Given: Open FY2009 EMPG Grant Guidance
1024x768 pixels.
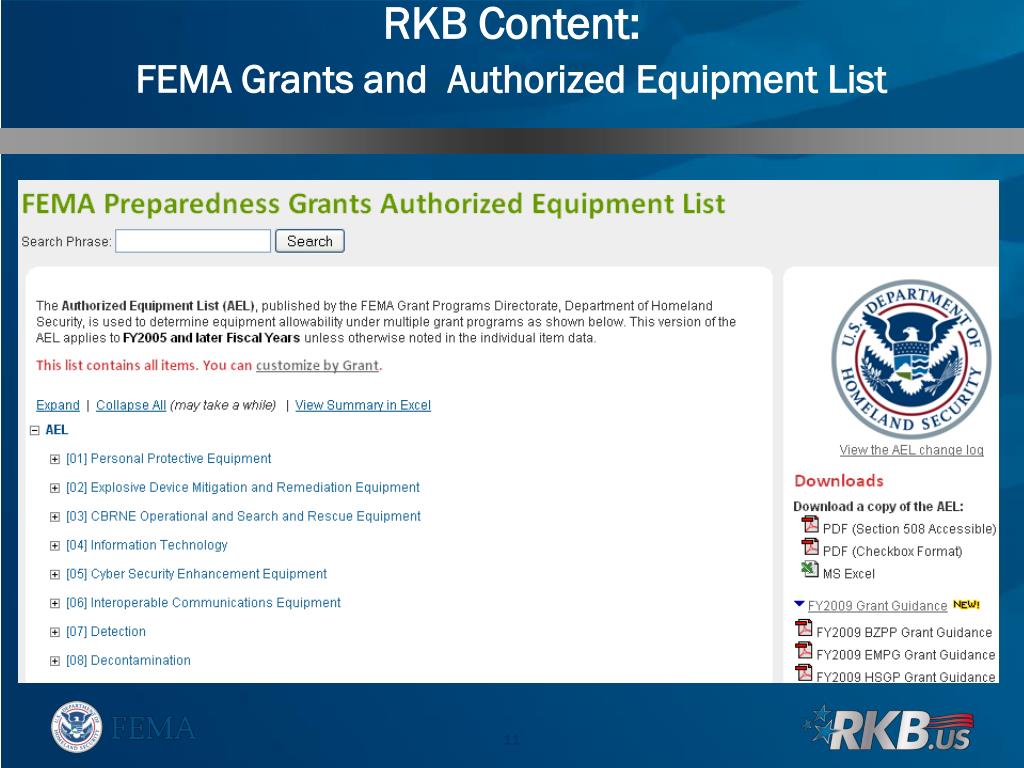Looking at the screenshot, I should [x=906, y=654].
